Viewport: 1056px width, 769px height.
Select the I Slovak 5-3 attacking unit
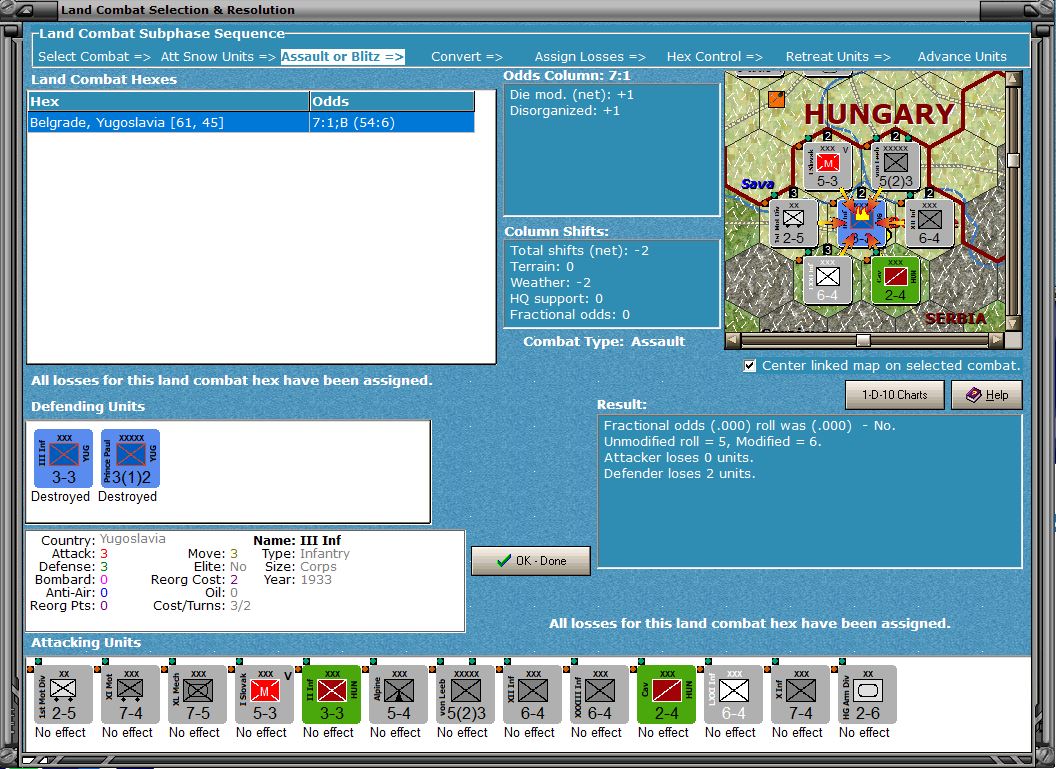[264, 695]
